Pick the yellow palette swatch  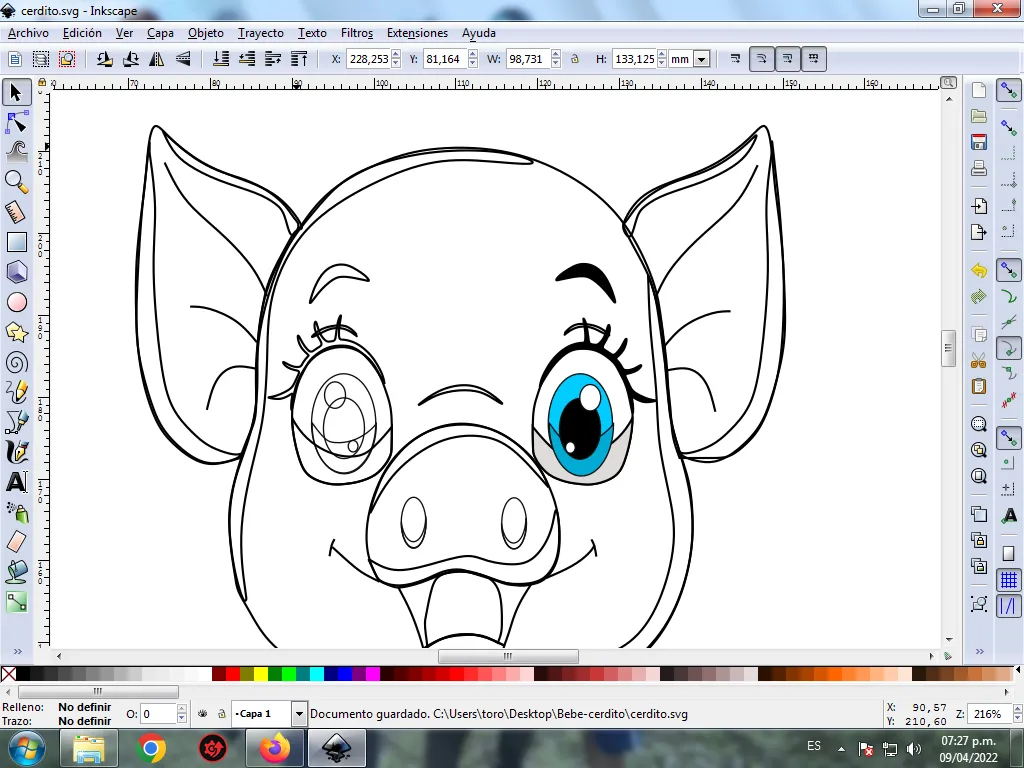pyautogui.click(x=261, y=674)
